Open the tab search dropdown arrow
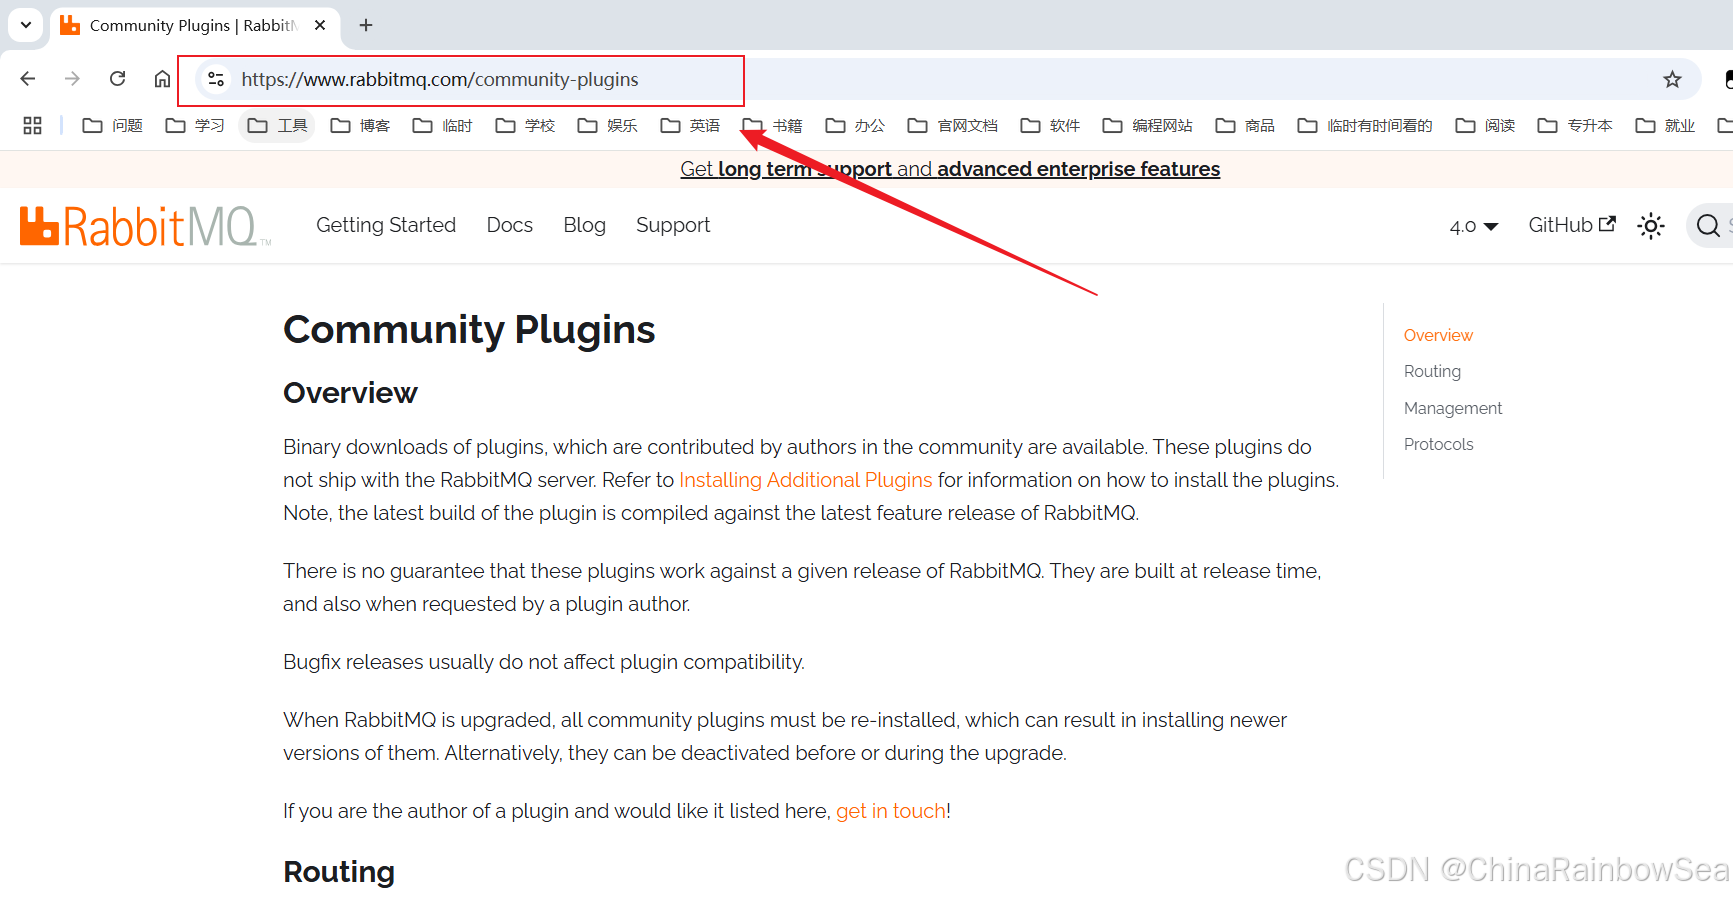The image size is (1733, 899). [x=26, y=25]
